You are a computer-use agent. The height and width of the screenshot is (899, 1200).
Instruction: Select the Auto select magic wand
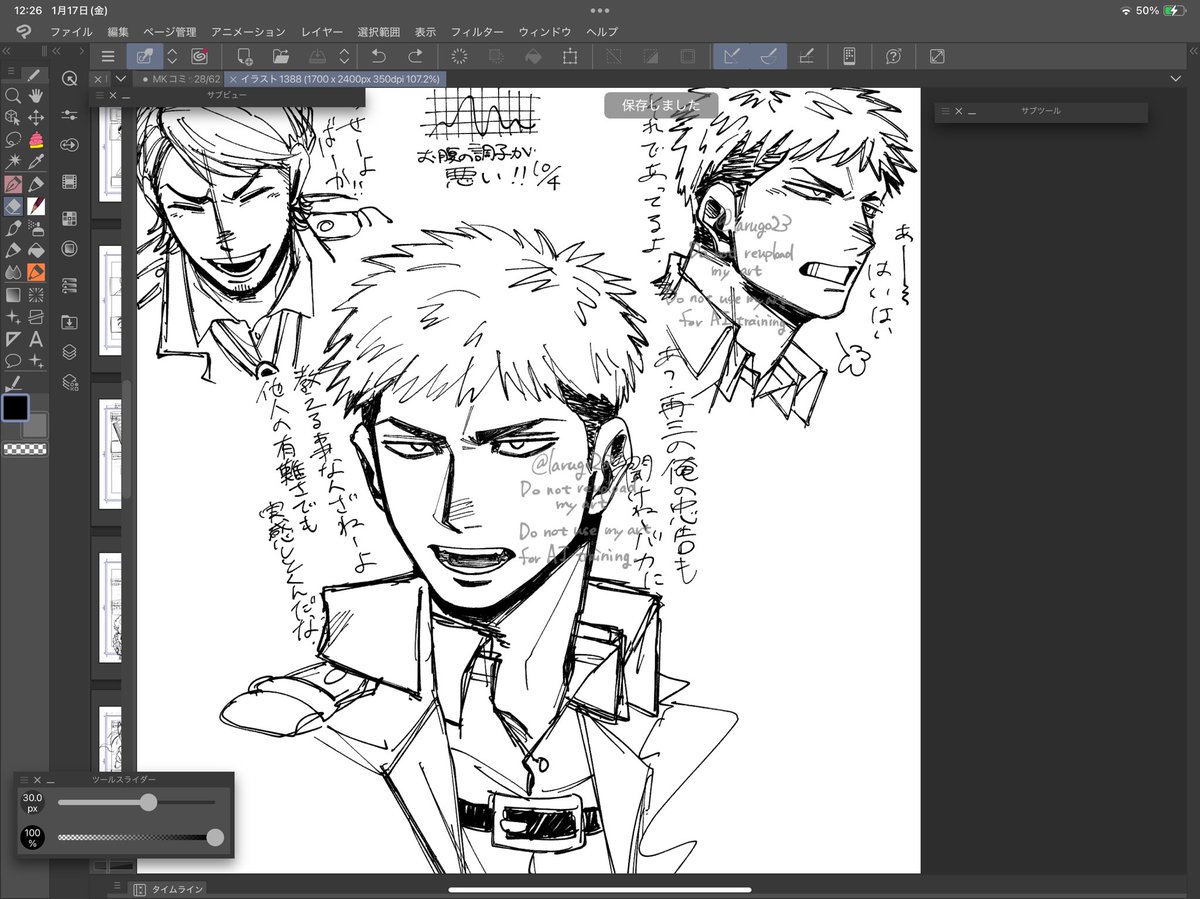coord(13,162)
